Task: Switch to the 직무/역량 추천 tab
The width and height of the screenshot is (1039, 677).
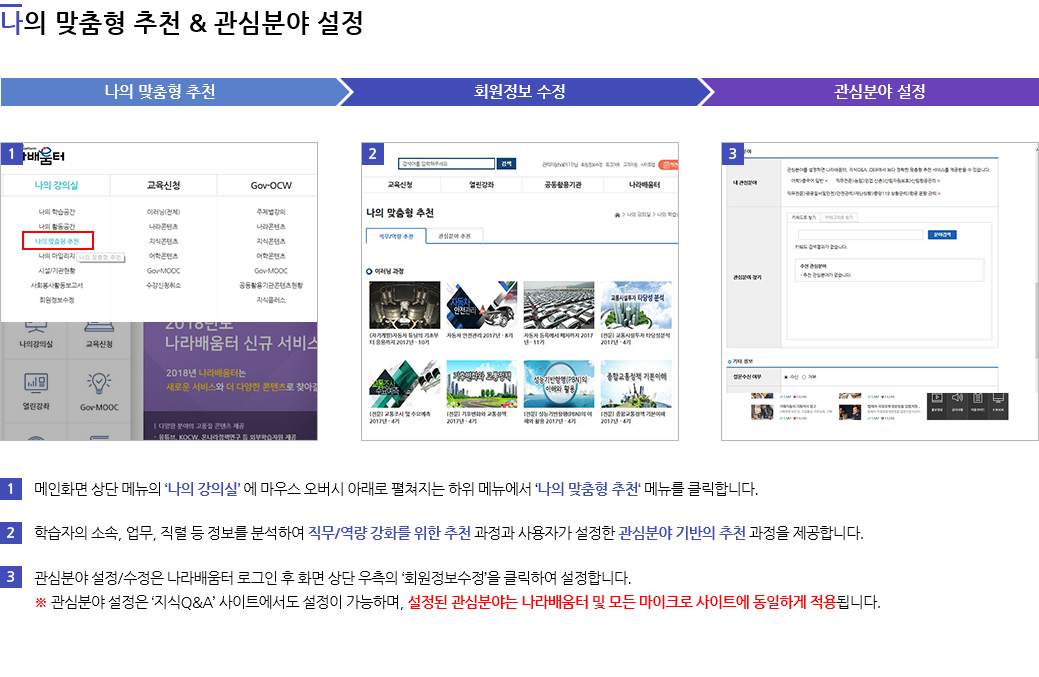Action: 396,235
